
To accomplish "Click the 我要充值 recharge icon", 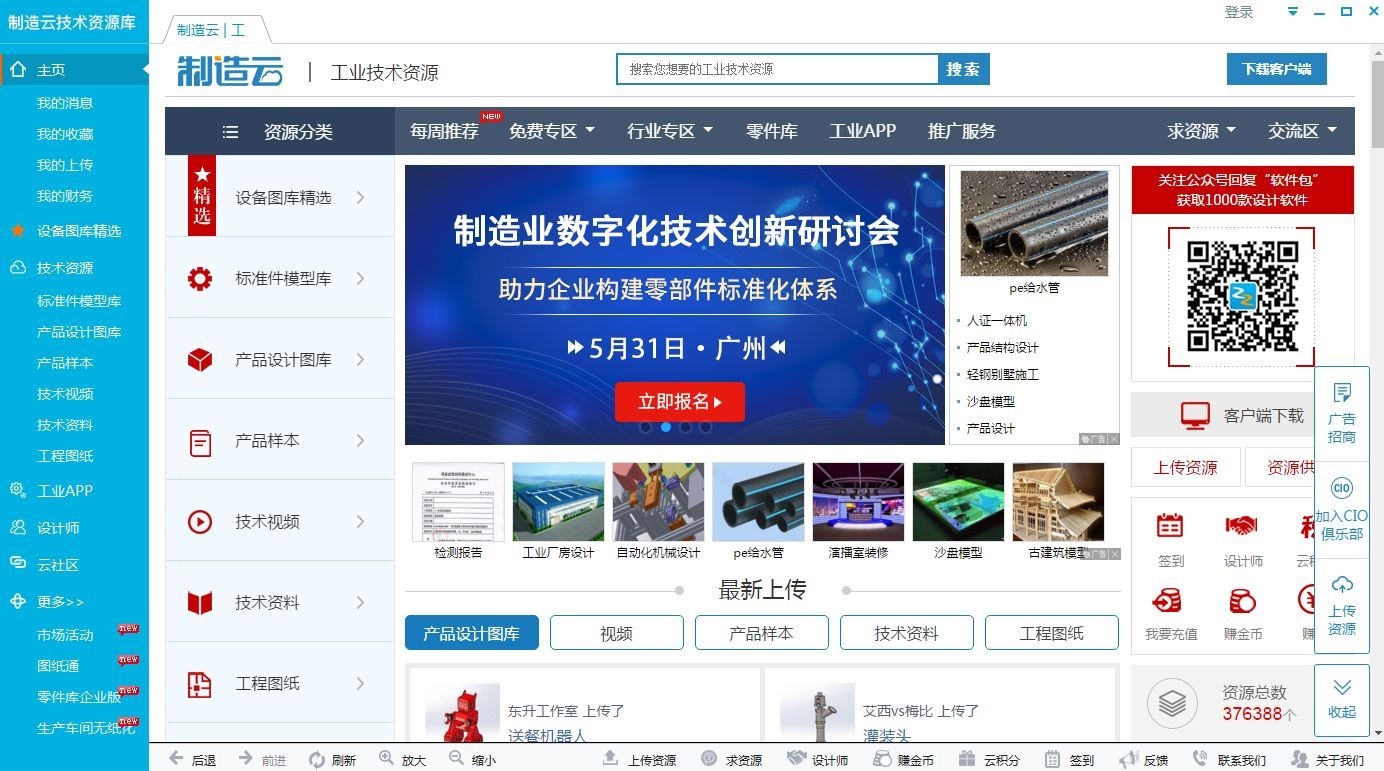I will [1167, 600].
